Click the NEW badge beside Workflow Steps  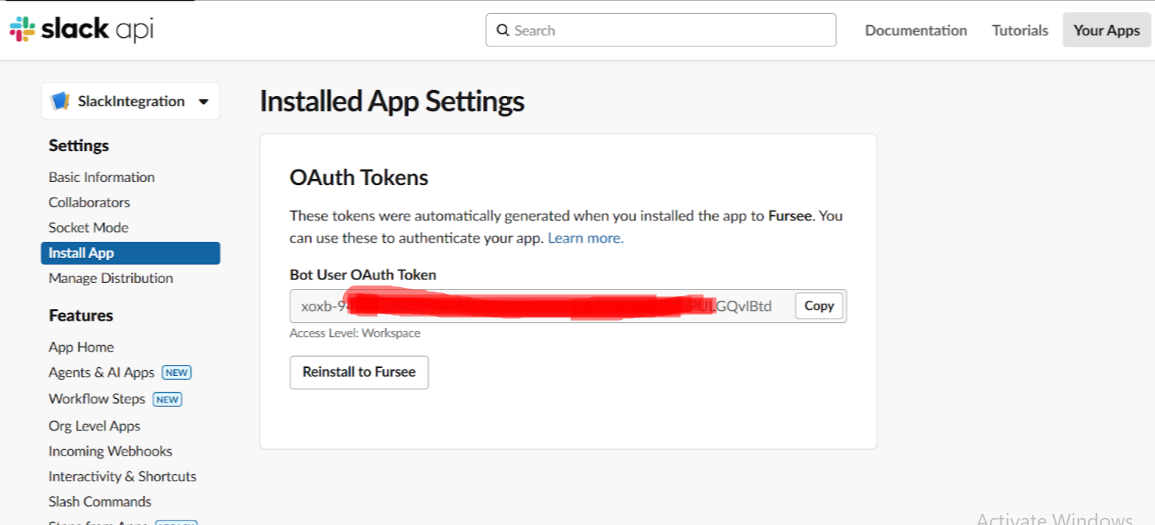(167, 400)
